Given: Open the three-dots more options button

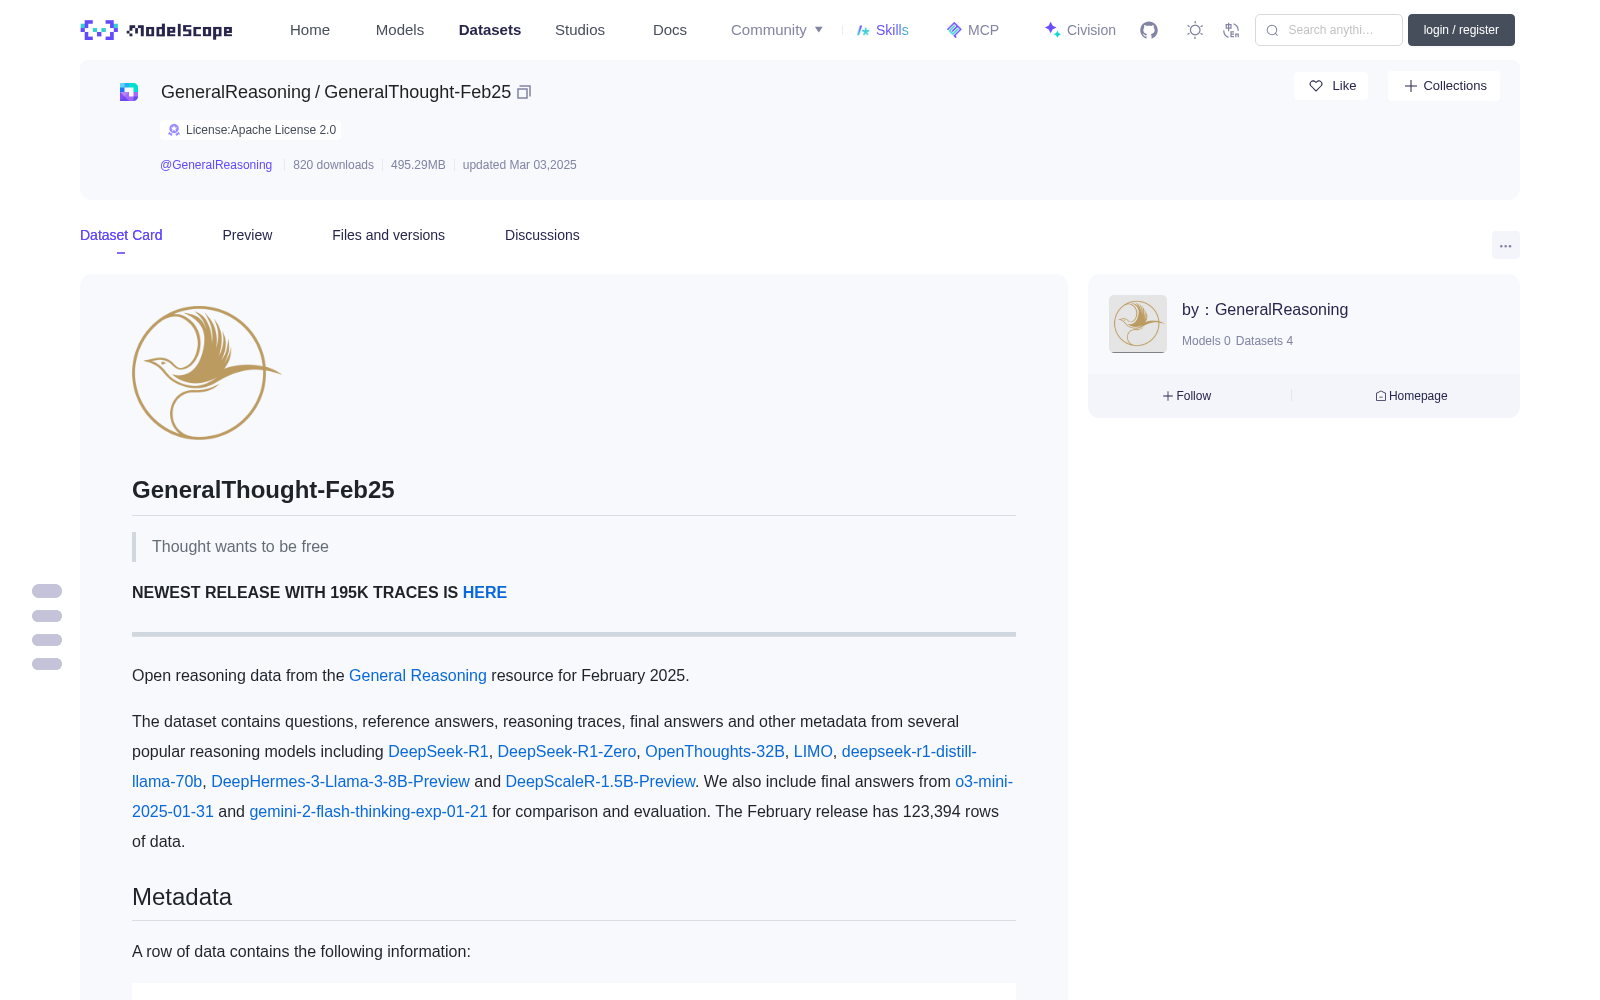Looking at the screenshot, I should 1505,245.
